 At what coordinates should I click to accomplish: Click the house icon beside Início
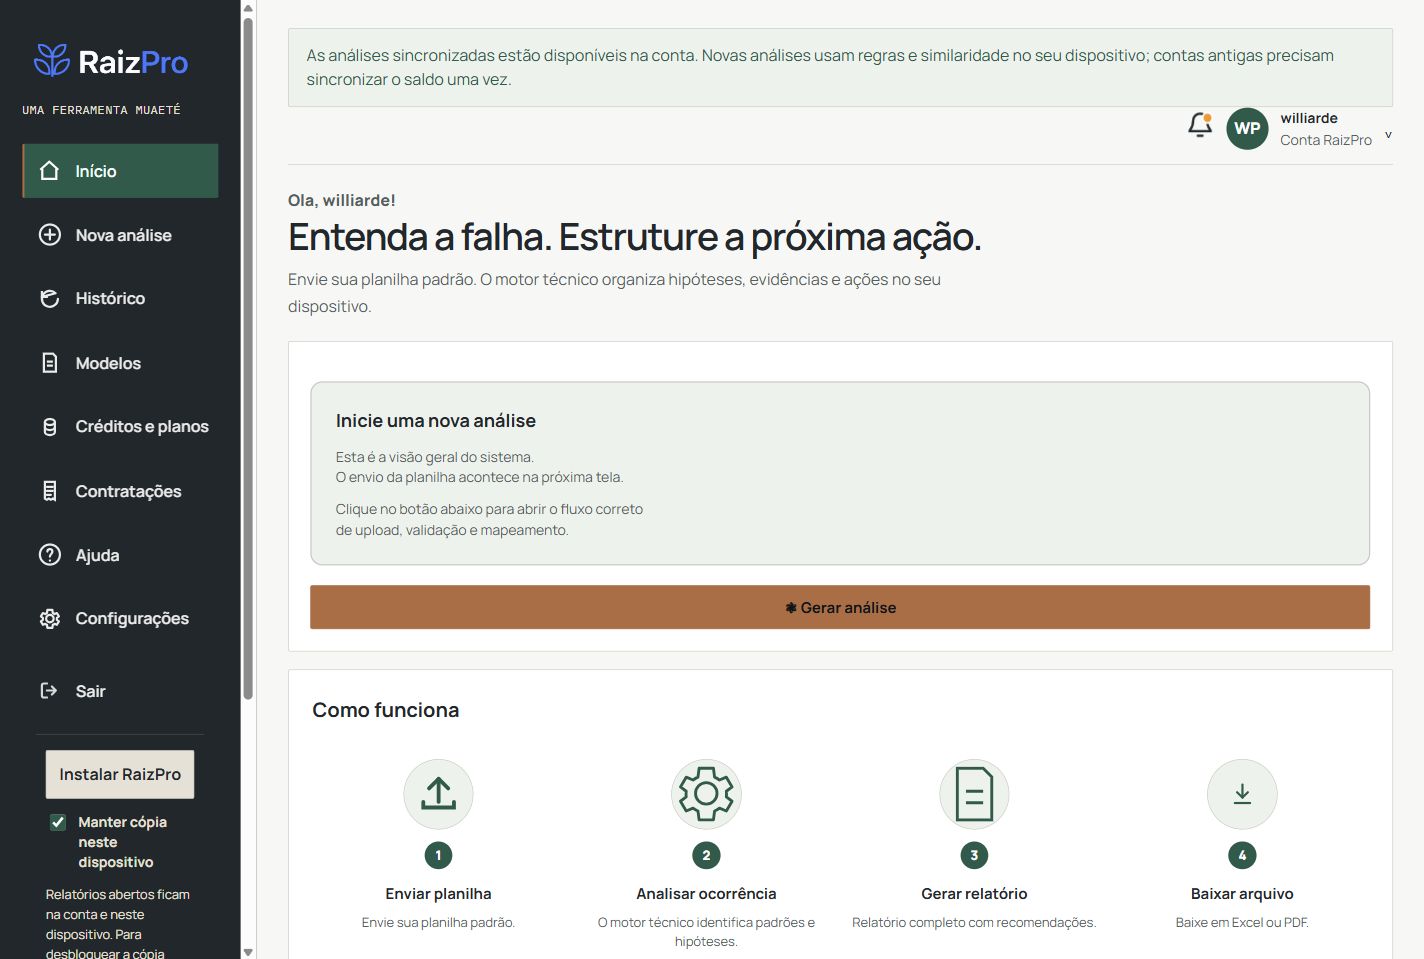tap(49, 171)
